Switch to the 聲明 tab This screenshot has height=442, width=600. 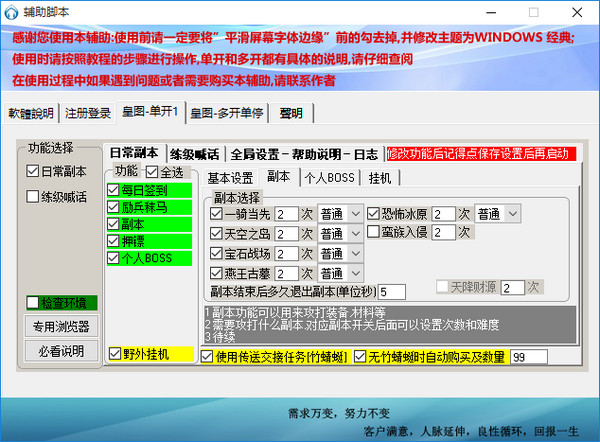(291, 113)
